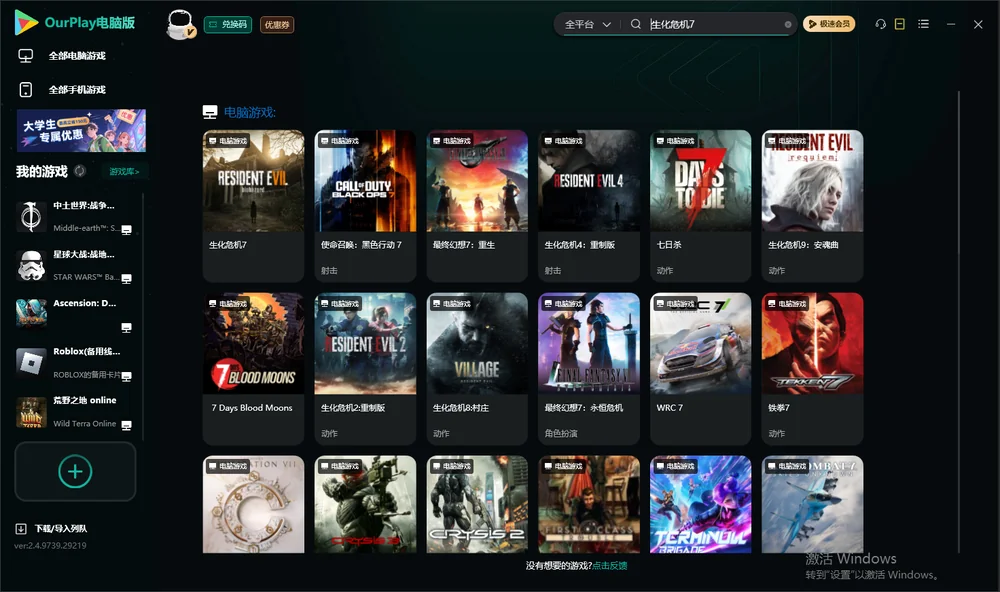Click the OurPlay logo icon
The height and width of the screenshot is (592, 1000).
tap(26, 22)
